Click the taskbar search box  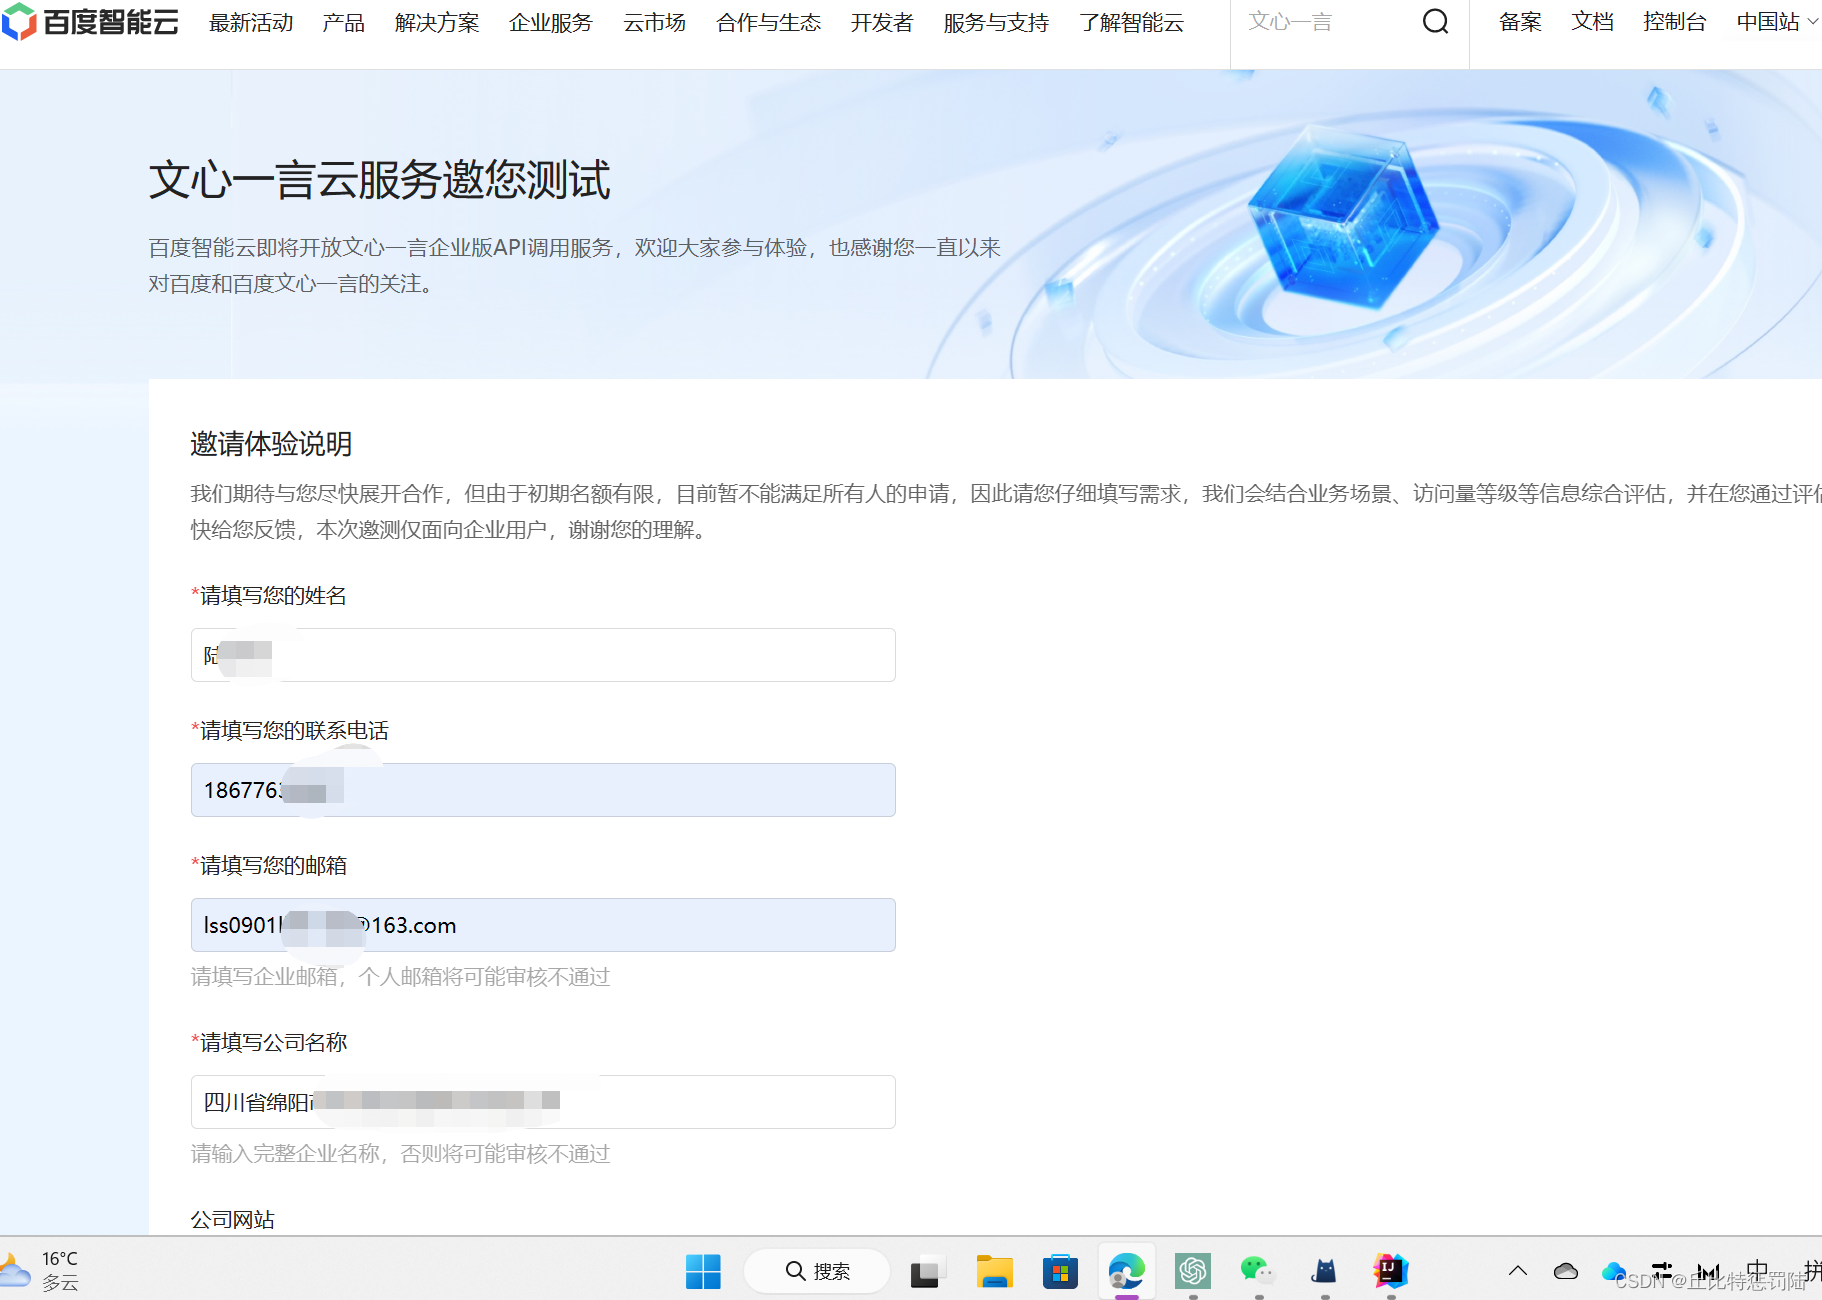817,1271
